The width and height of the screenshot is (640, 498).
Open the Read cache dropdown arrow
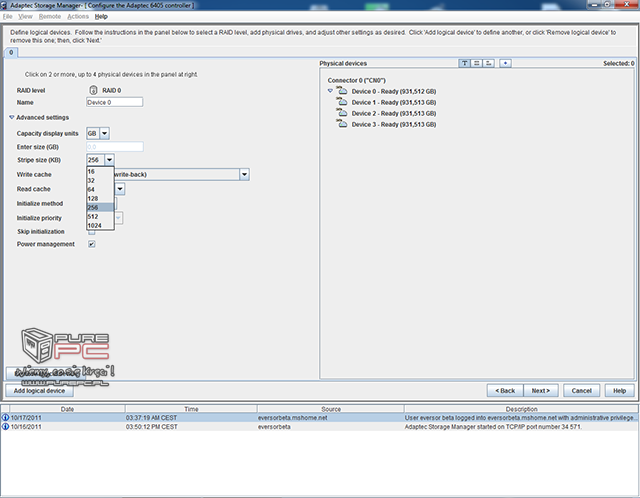coord(120,189)
